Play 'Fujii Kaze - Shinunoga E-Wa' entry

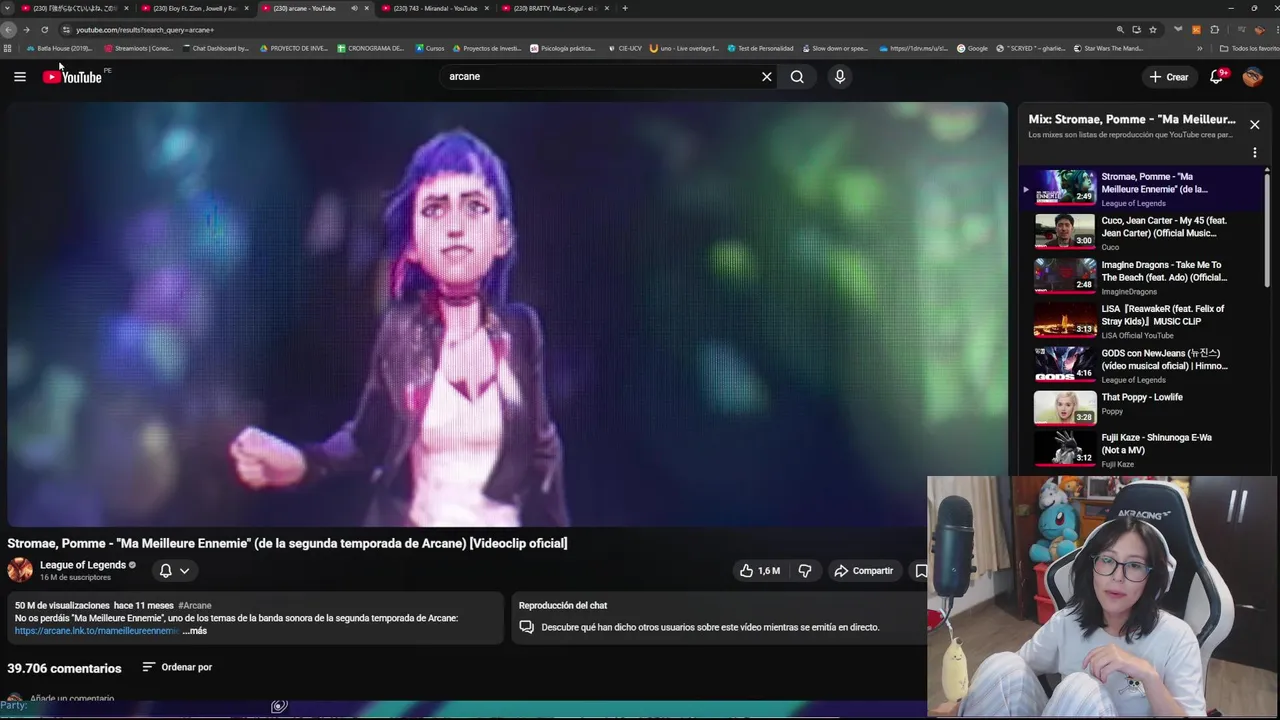click(x=1142, y=449)
